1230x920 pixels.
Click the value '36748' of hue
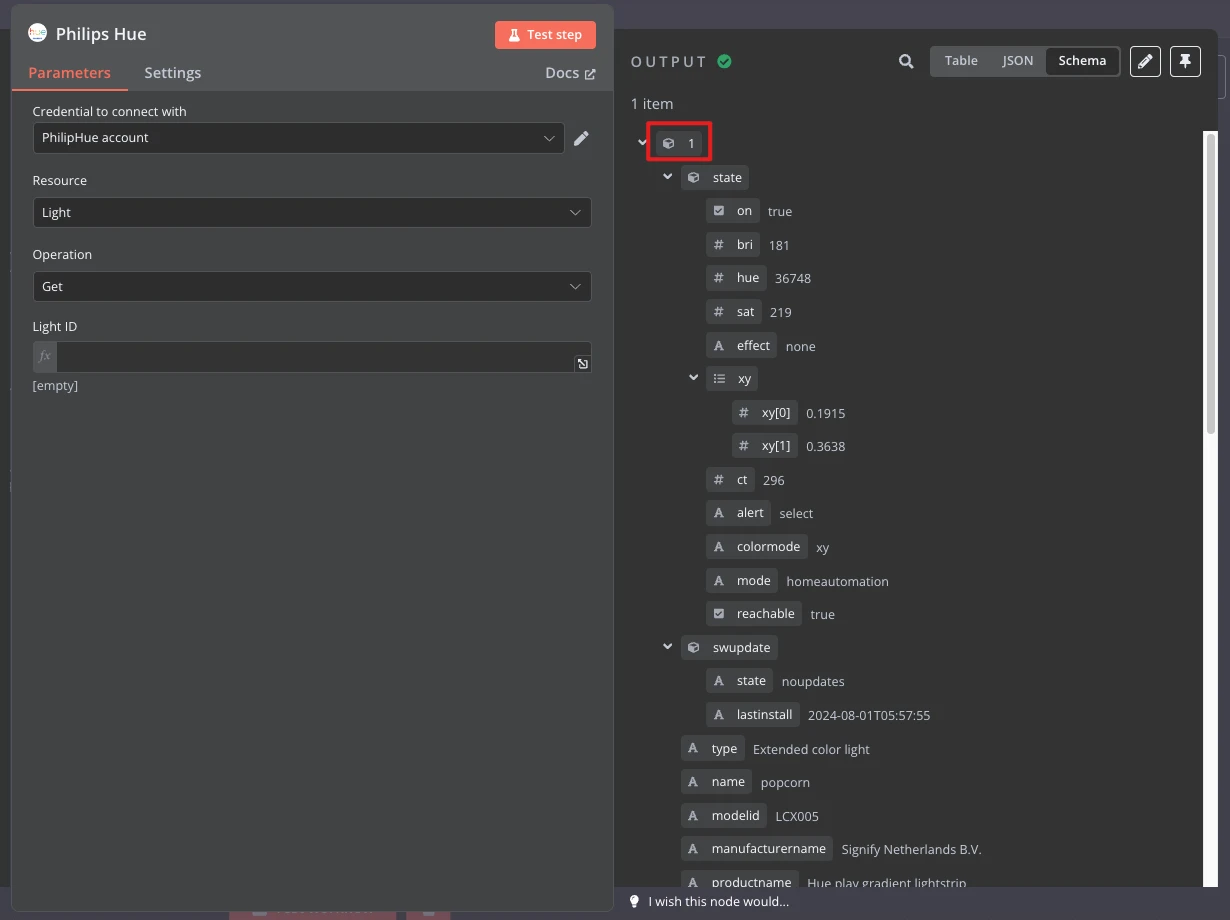point(793,279)
